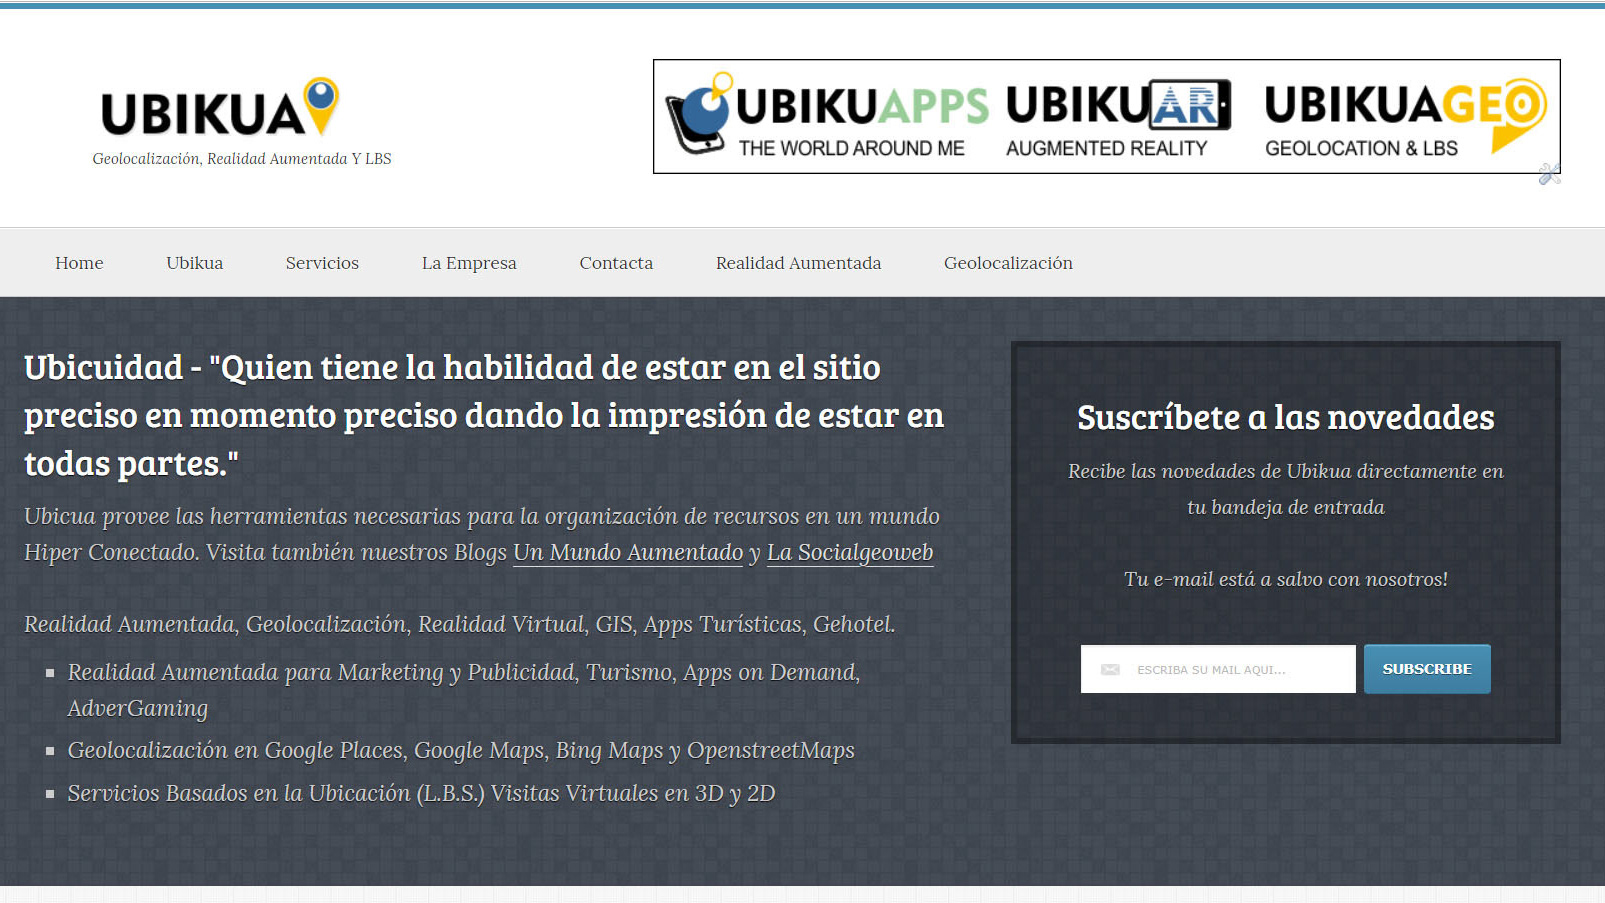The height and width of the screenshot is (903, 1605).
Task: Open La Empresa menu item
Action: [x=469, y=263]
